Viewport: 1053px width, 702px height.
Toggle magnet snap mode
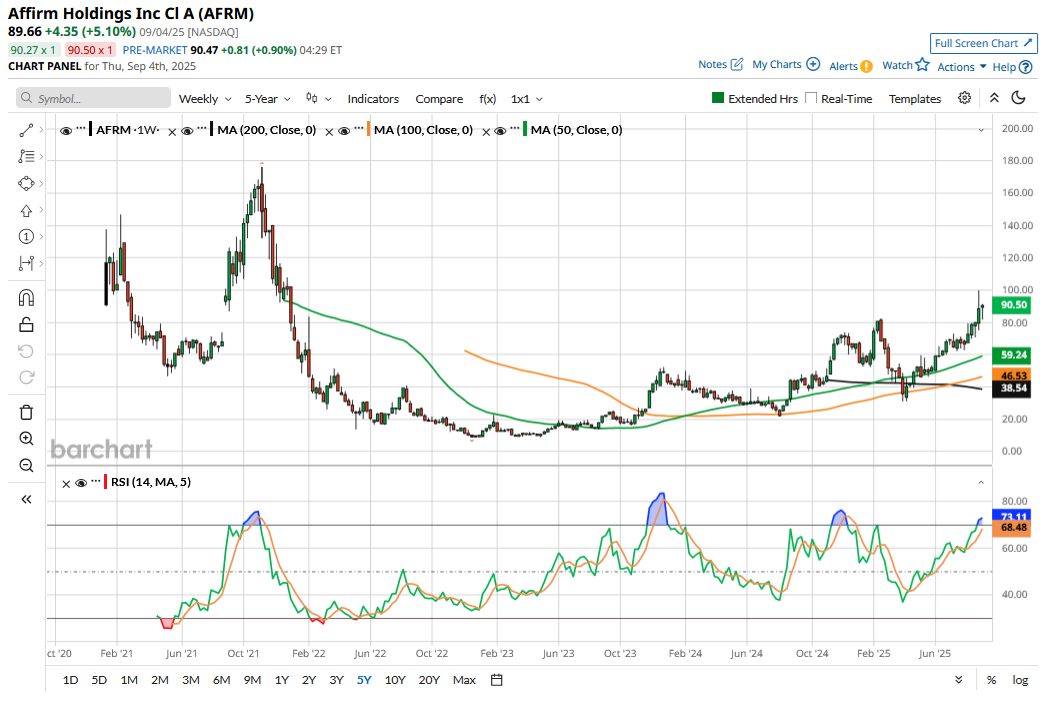[x=26, y=298]
